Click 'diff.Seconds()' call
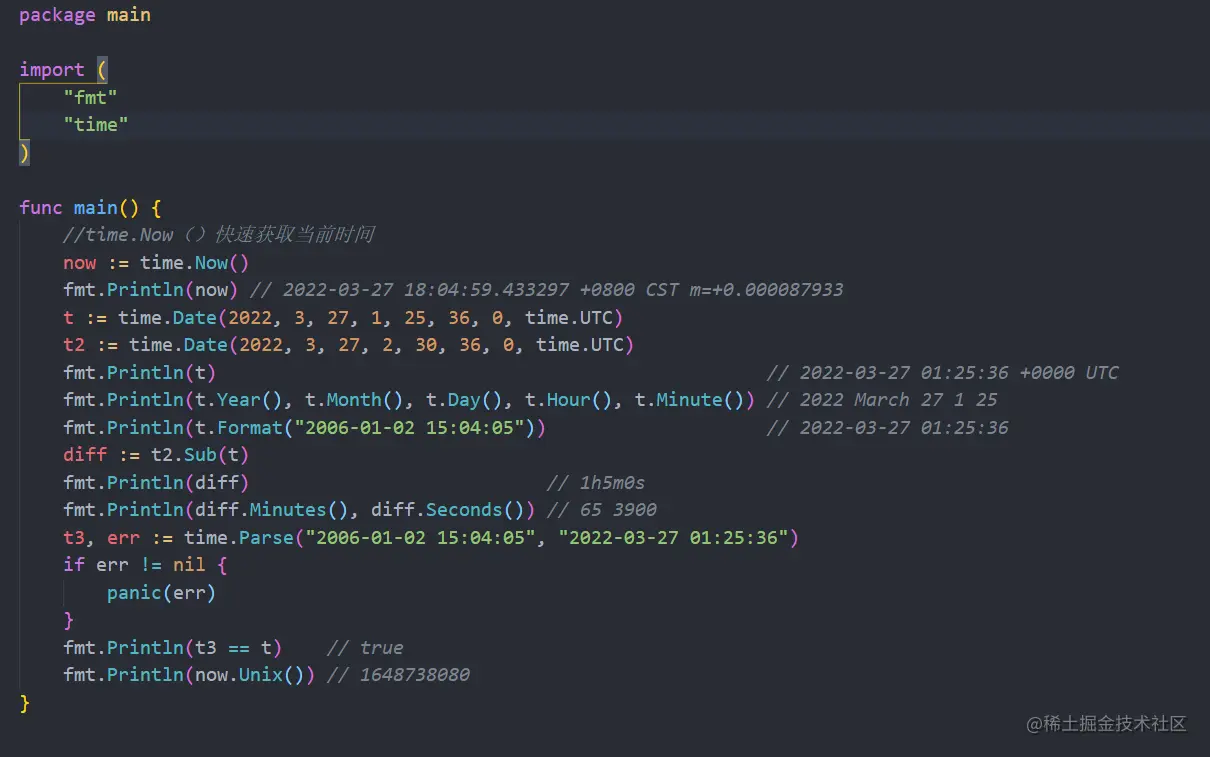Viewport: 1210px width, 757px height. 448,509
